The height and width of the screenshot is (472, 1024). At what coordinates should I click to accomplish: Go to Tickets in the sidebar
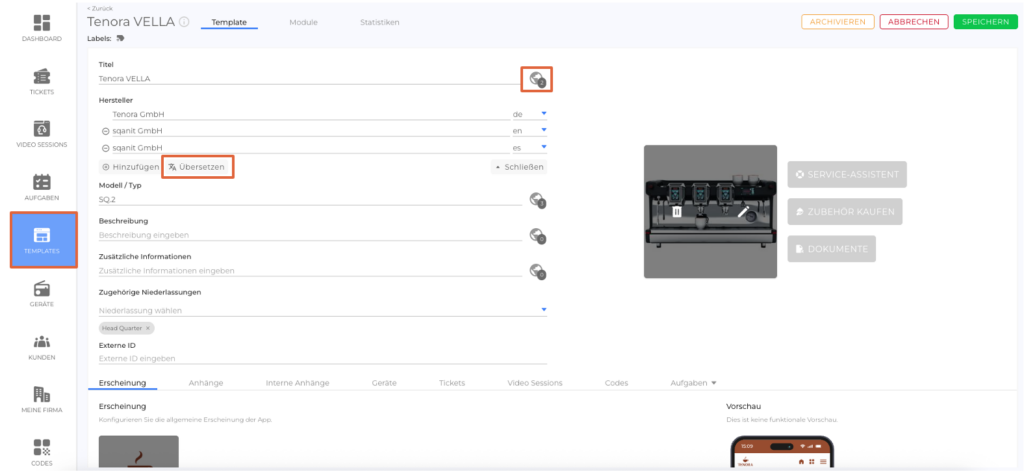(42, 81)
